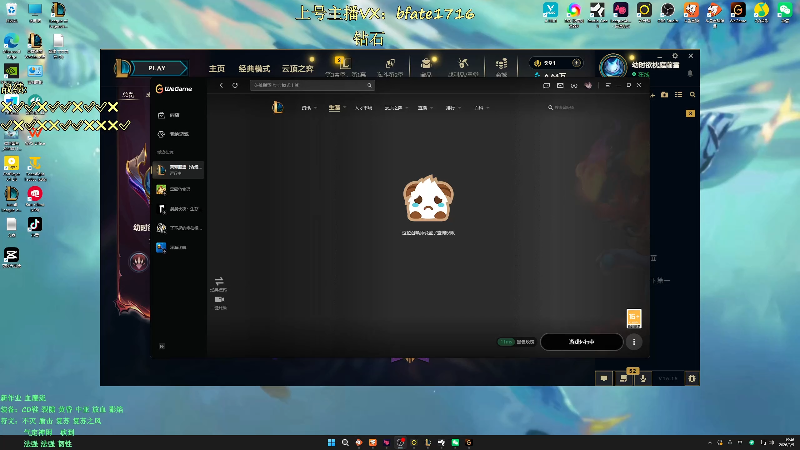Select the blue-icon game in WeGame list
The image size is (800, 450).
tap(179, 247)
